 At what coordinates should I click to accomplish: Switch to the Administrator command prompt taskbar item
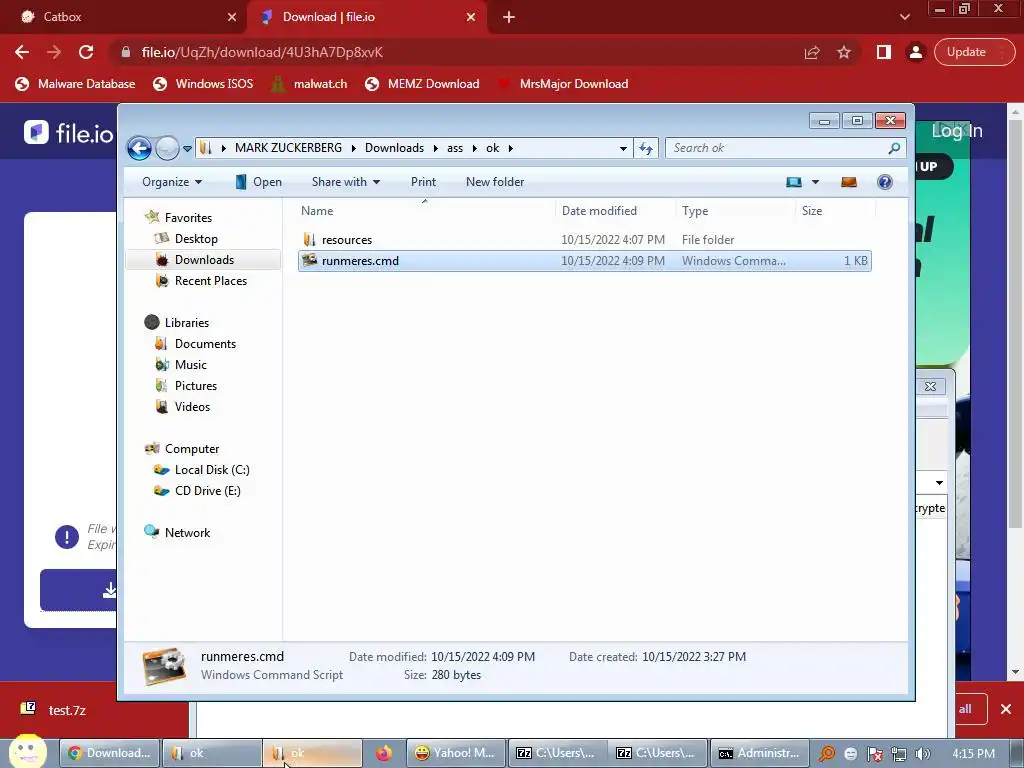760,753
